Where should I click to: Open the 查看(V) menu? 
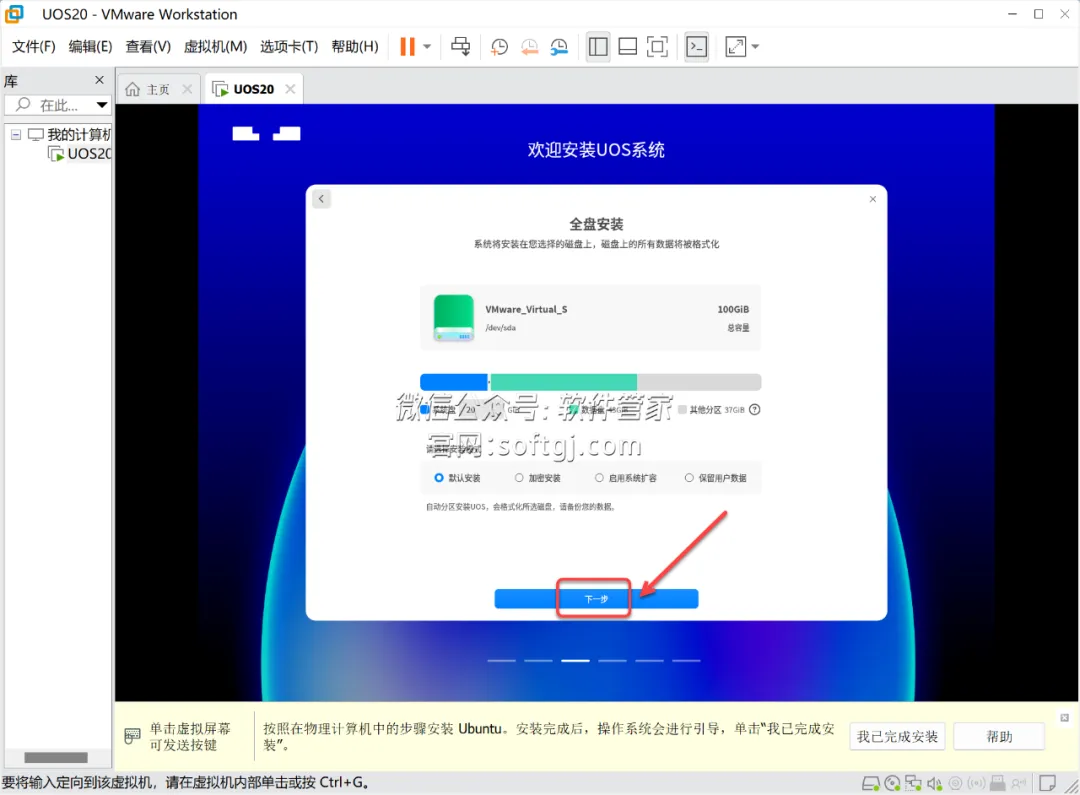coord(148,47)
